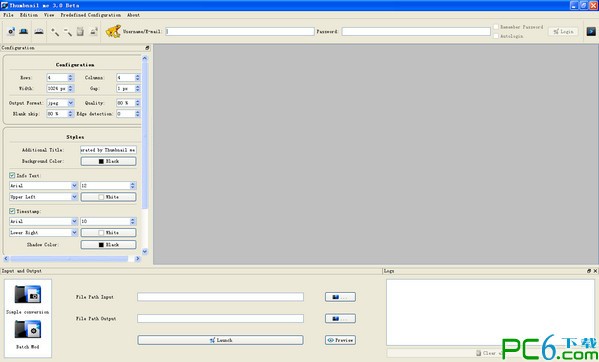Click Configuration panel scroll right arrow
This screenshot has height=362, width=599.
pos(138,259)
